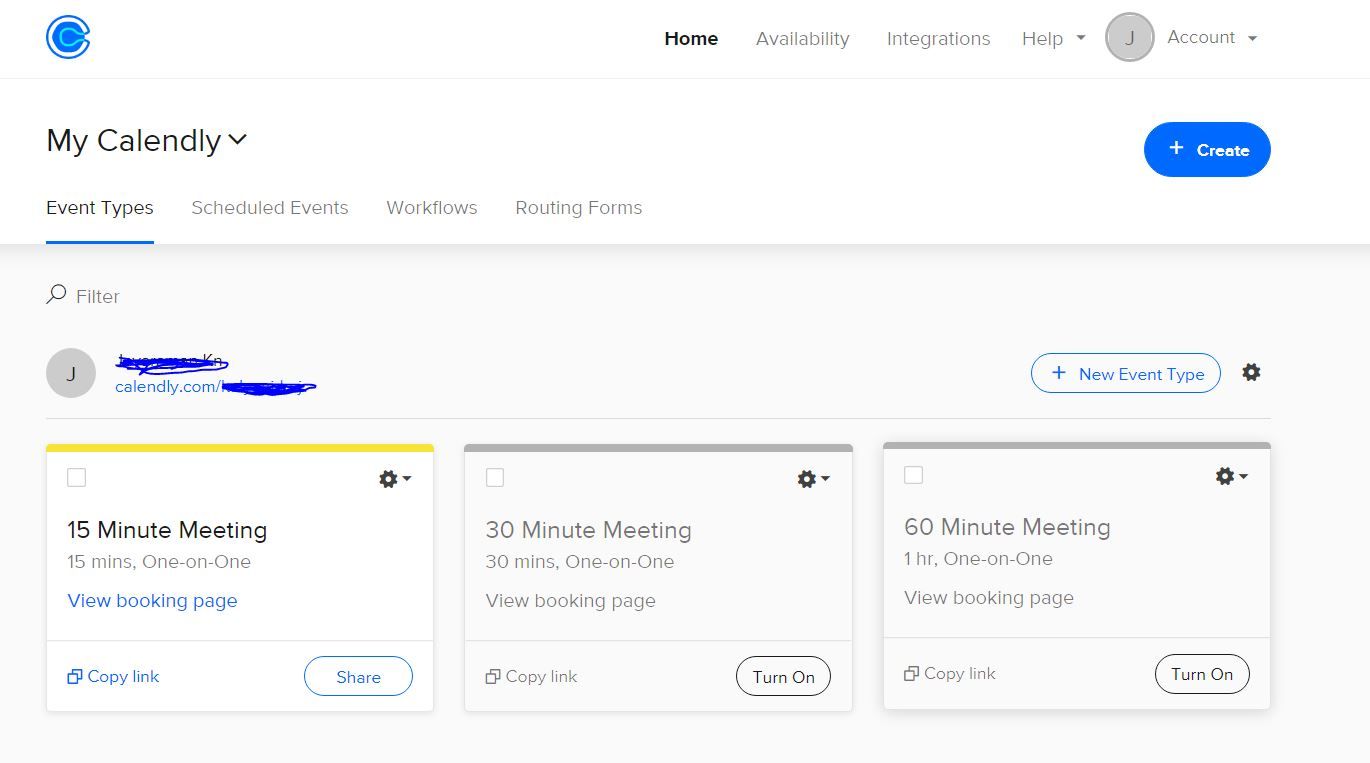The height and width of the screenshot is (763, 1370).
Task: Click the J account avatar in header
Action: (1130, 38)
